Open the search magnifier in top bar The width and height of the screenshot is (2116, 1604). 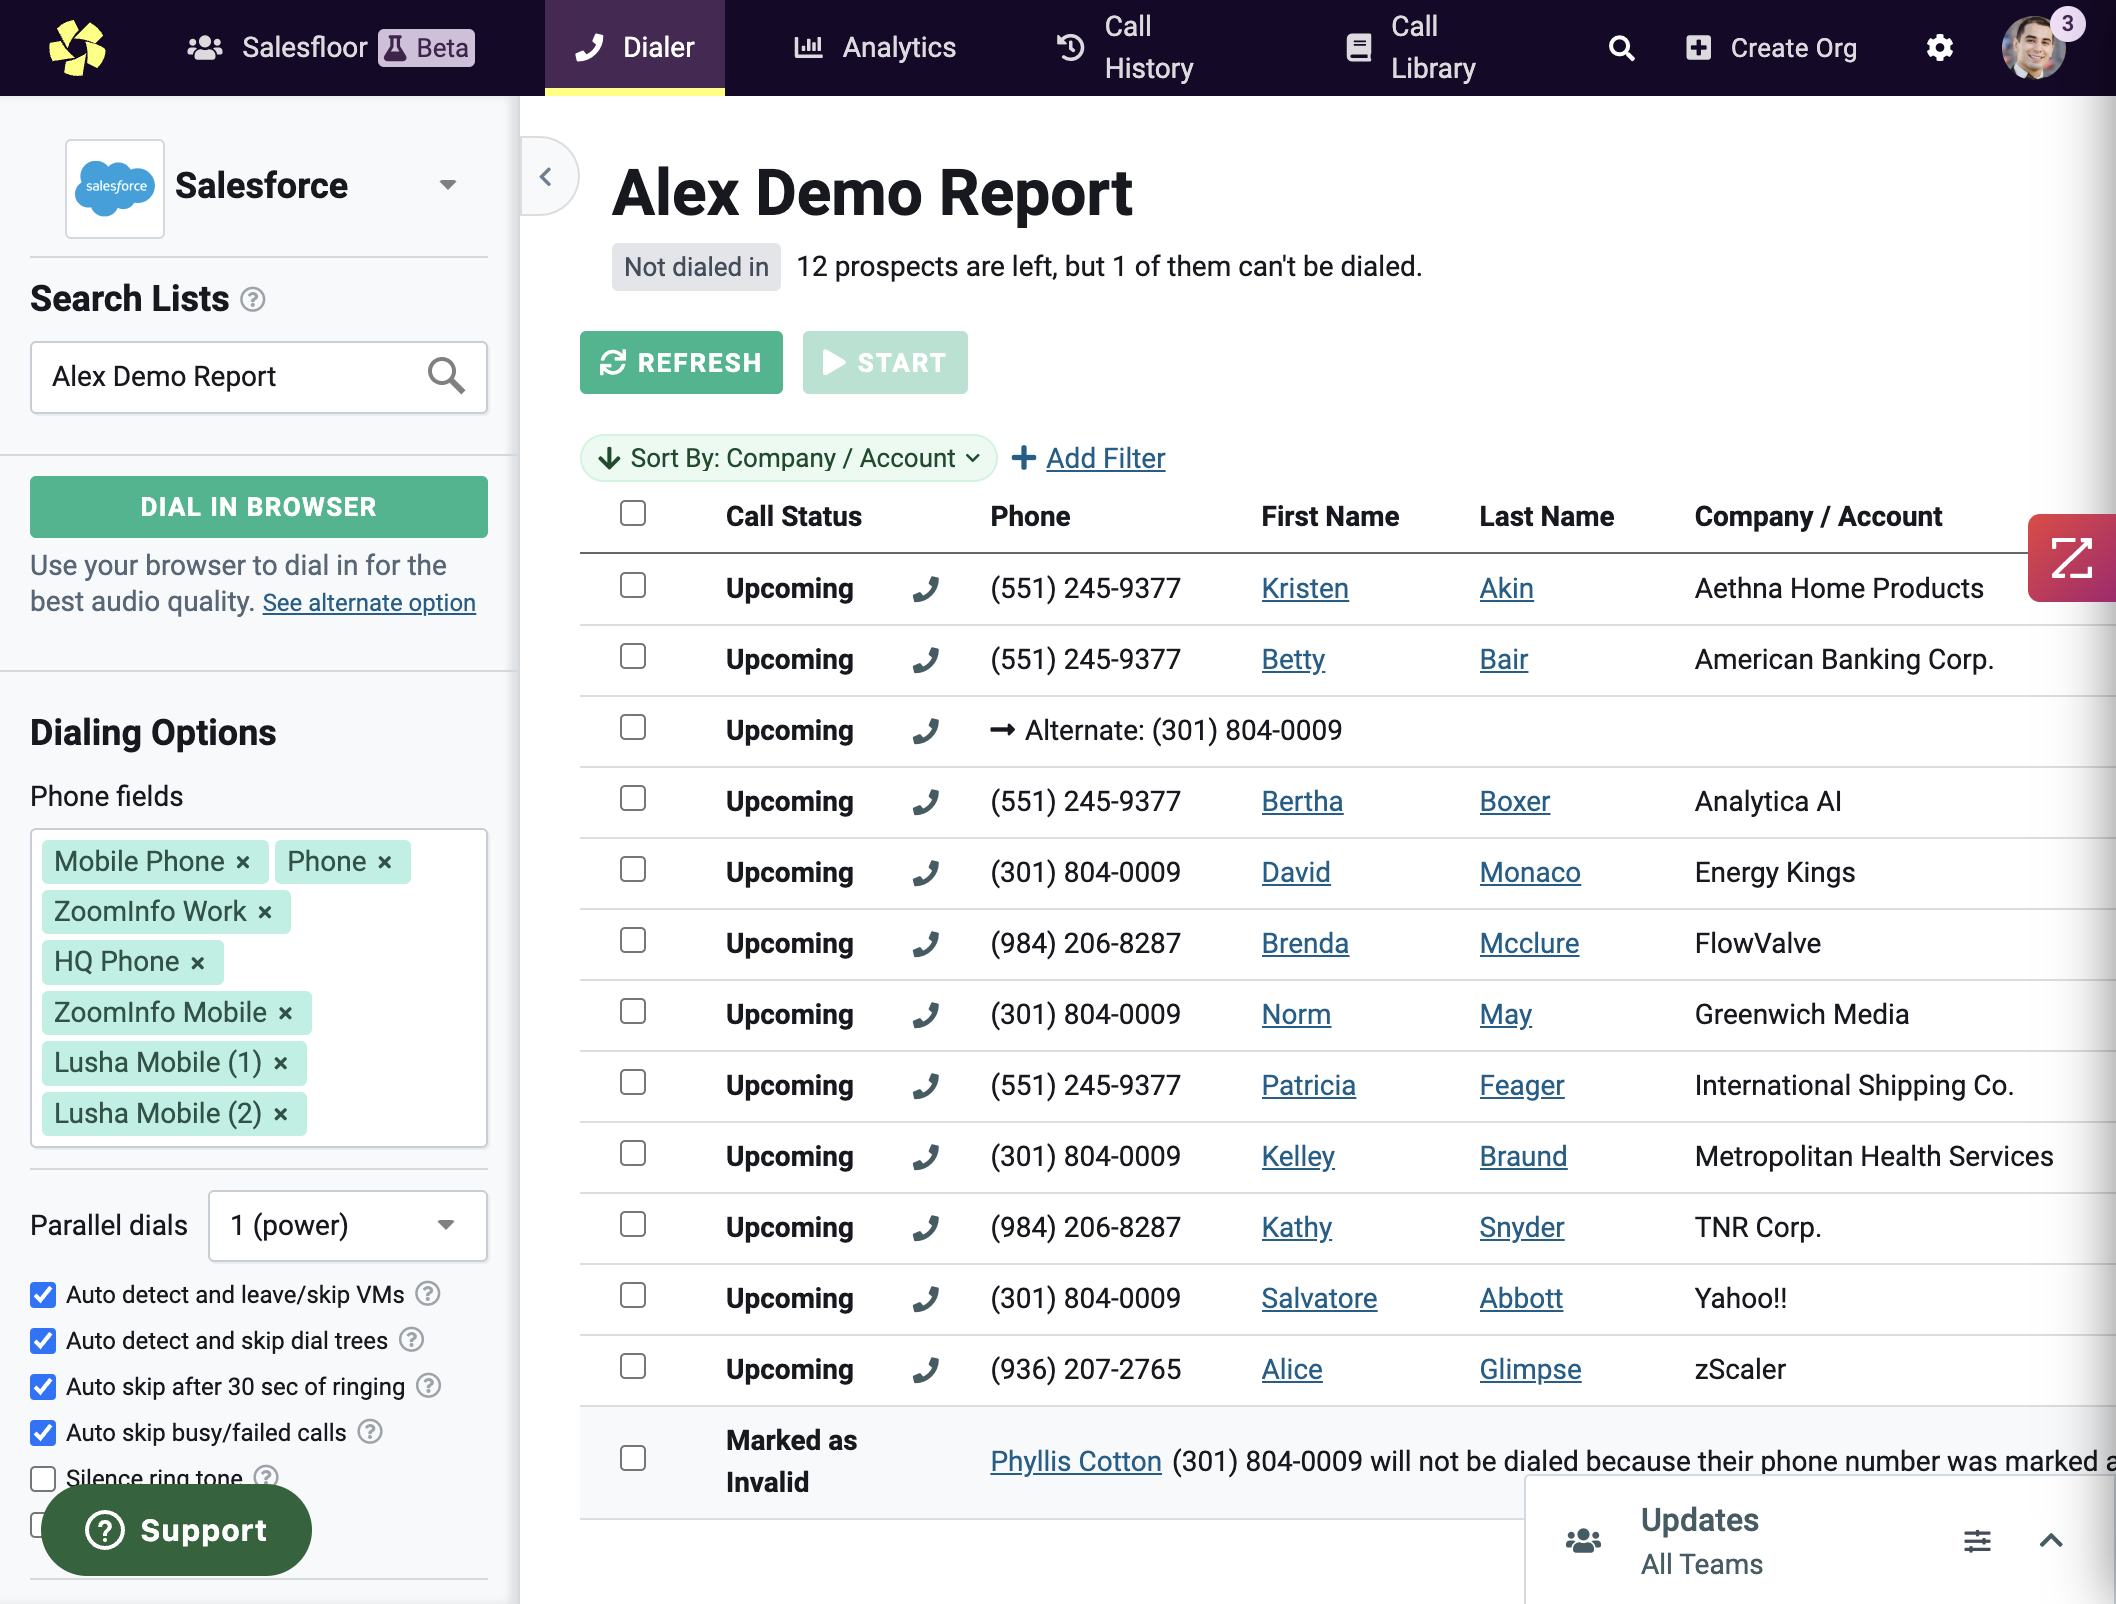point(1621,48)
